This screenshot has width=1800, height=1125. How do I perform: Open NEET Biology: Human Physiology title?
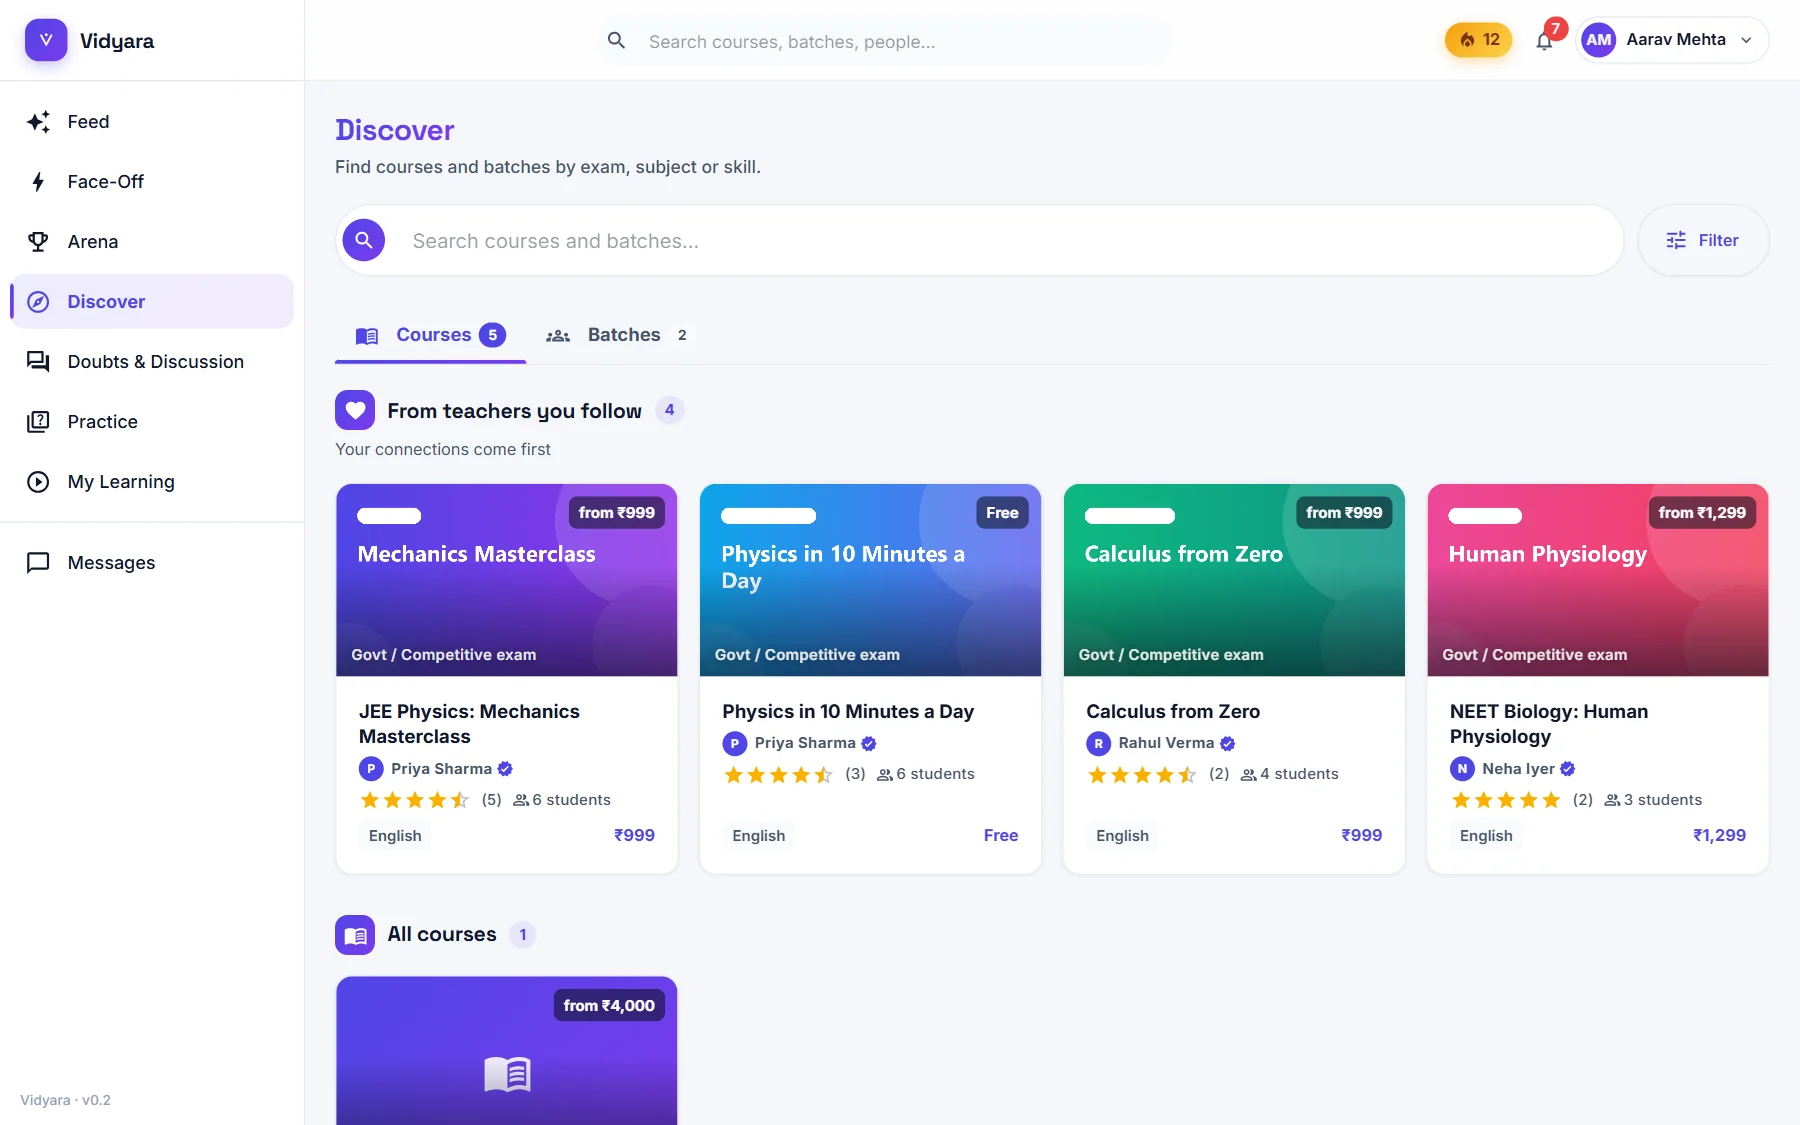pyautogui.click(x=1549, y=724)
